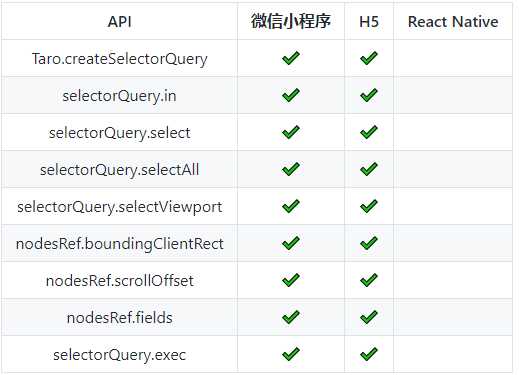Click the WeChat checkmark for selectorQuery.selectViewport
The width and height of the screenshot is (519, 375).
[x=291, y=206]
